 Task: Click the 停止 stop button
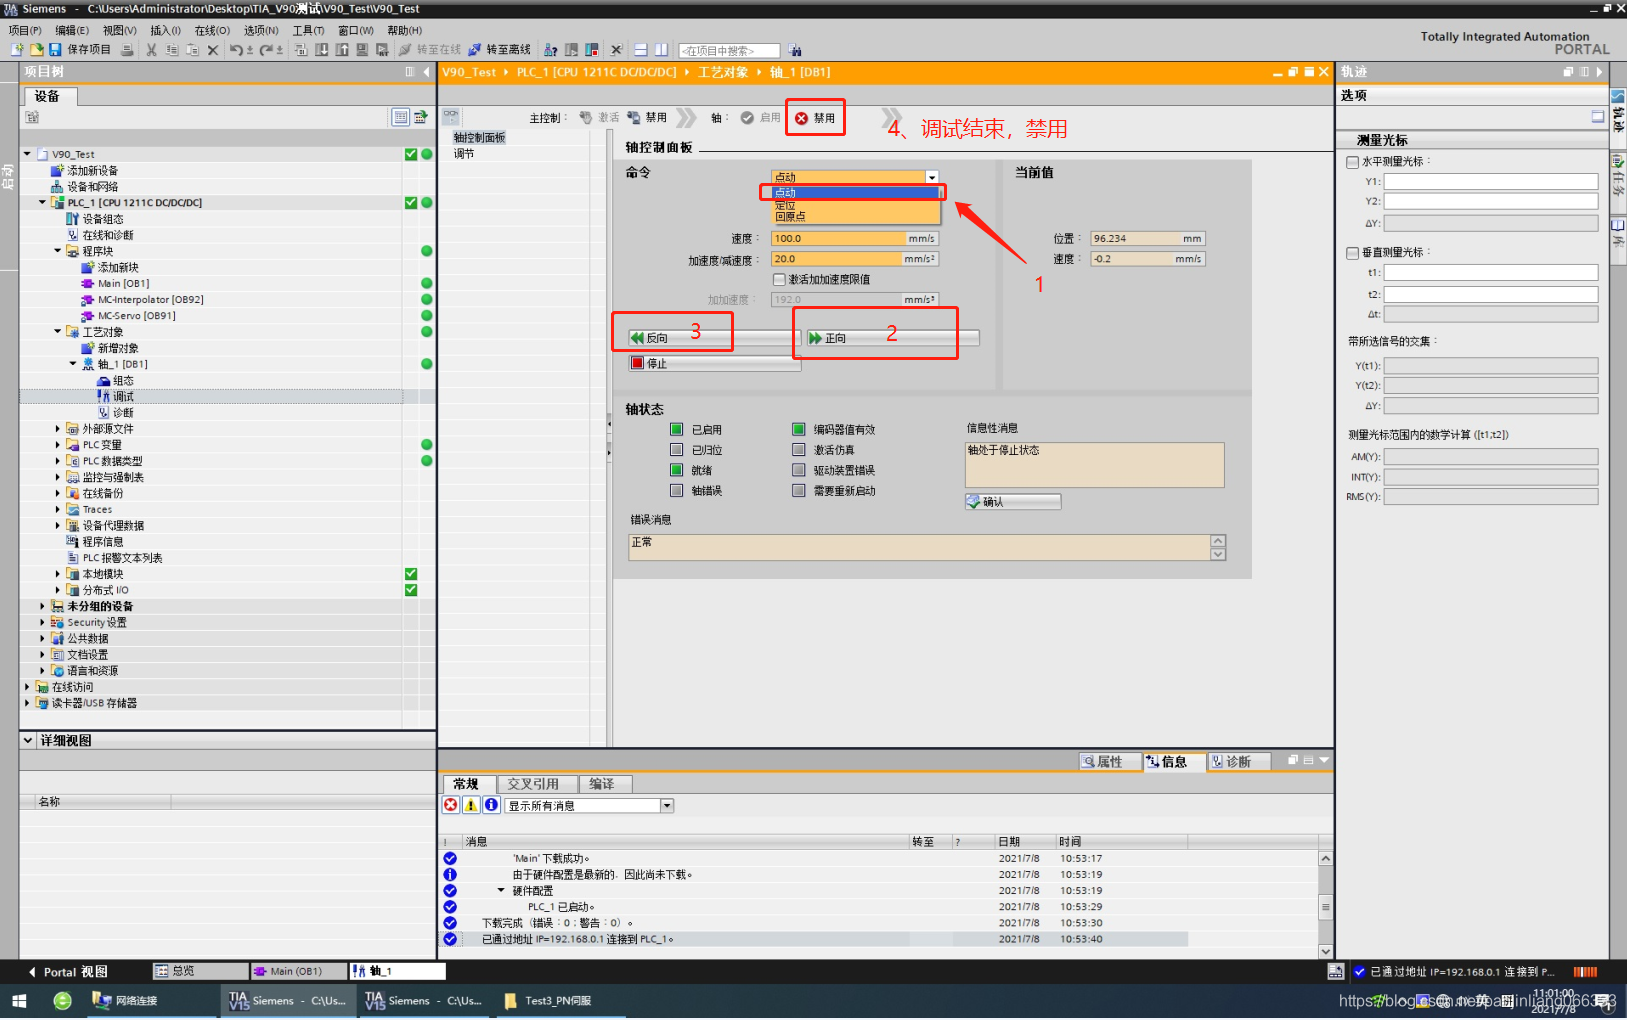coord(714,364)
